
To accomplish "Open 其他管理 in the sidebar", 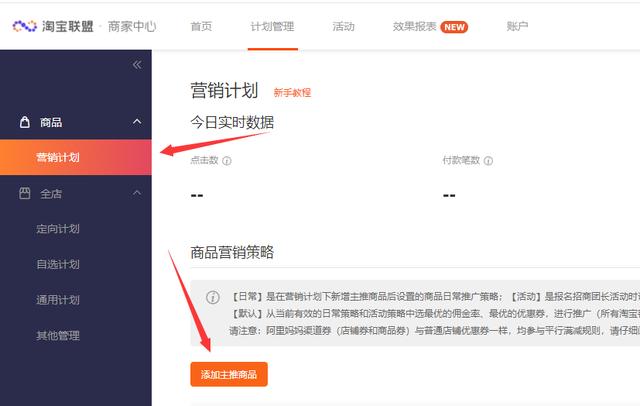I will (x=58, y=336).
